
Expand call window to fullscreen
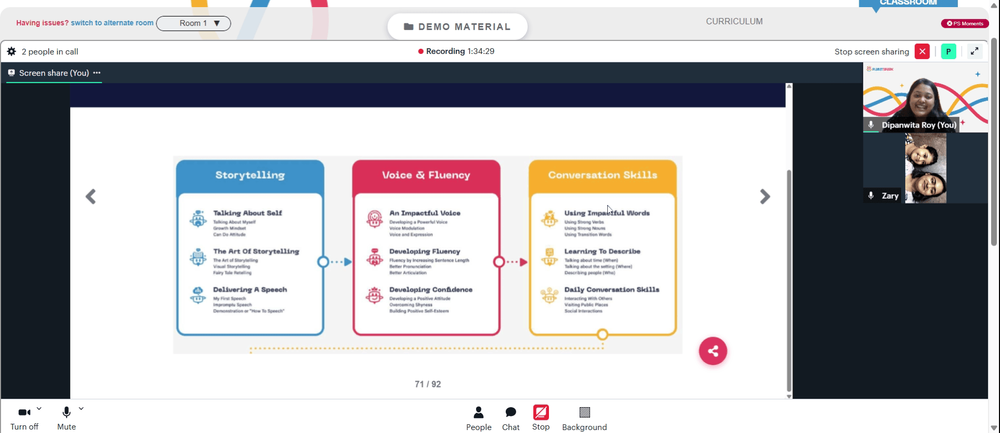(974, 52)
